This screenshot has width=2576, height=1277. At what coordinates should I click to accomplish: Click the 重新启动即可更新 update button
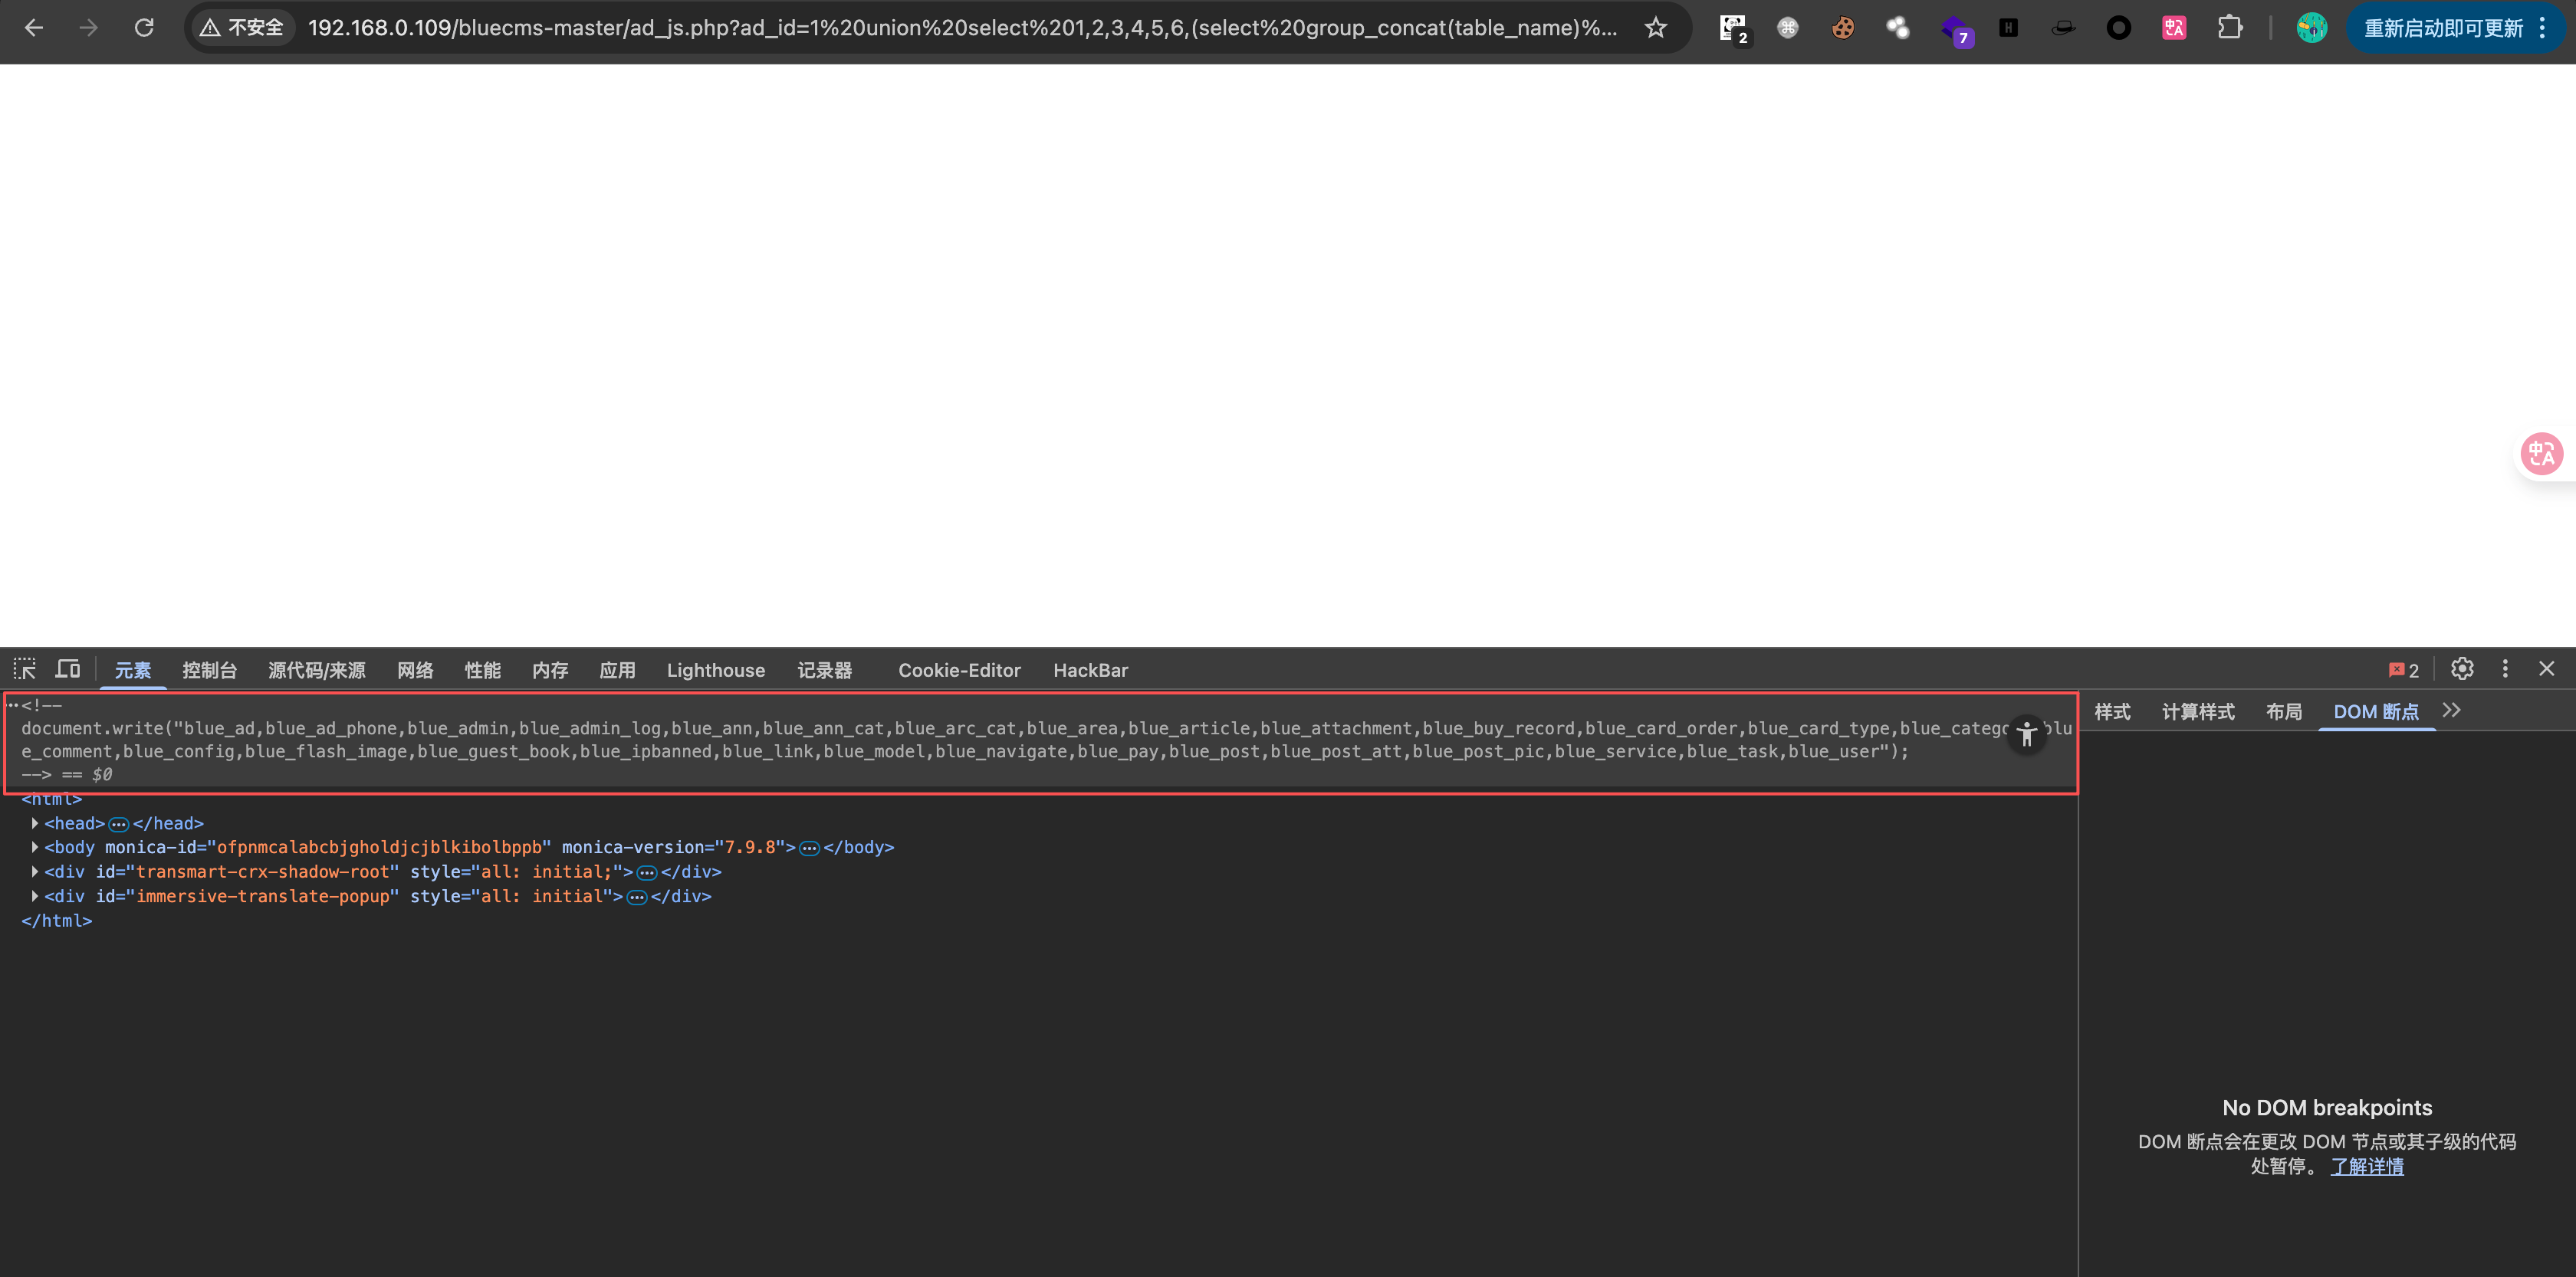pos(2443,28)
